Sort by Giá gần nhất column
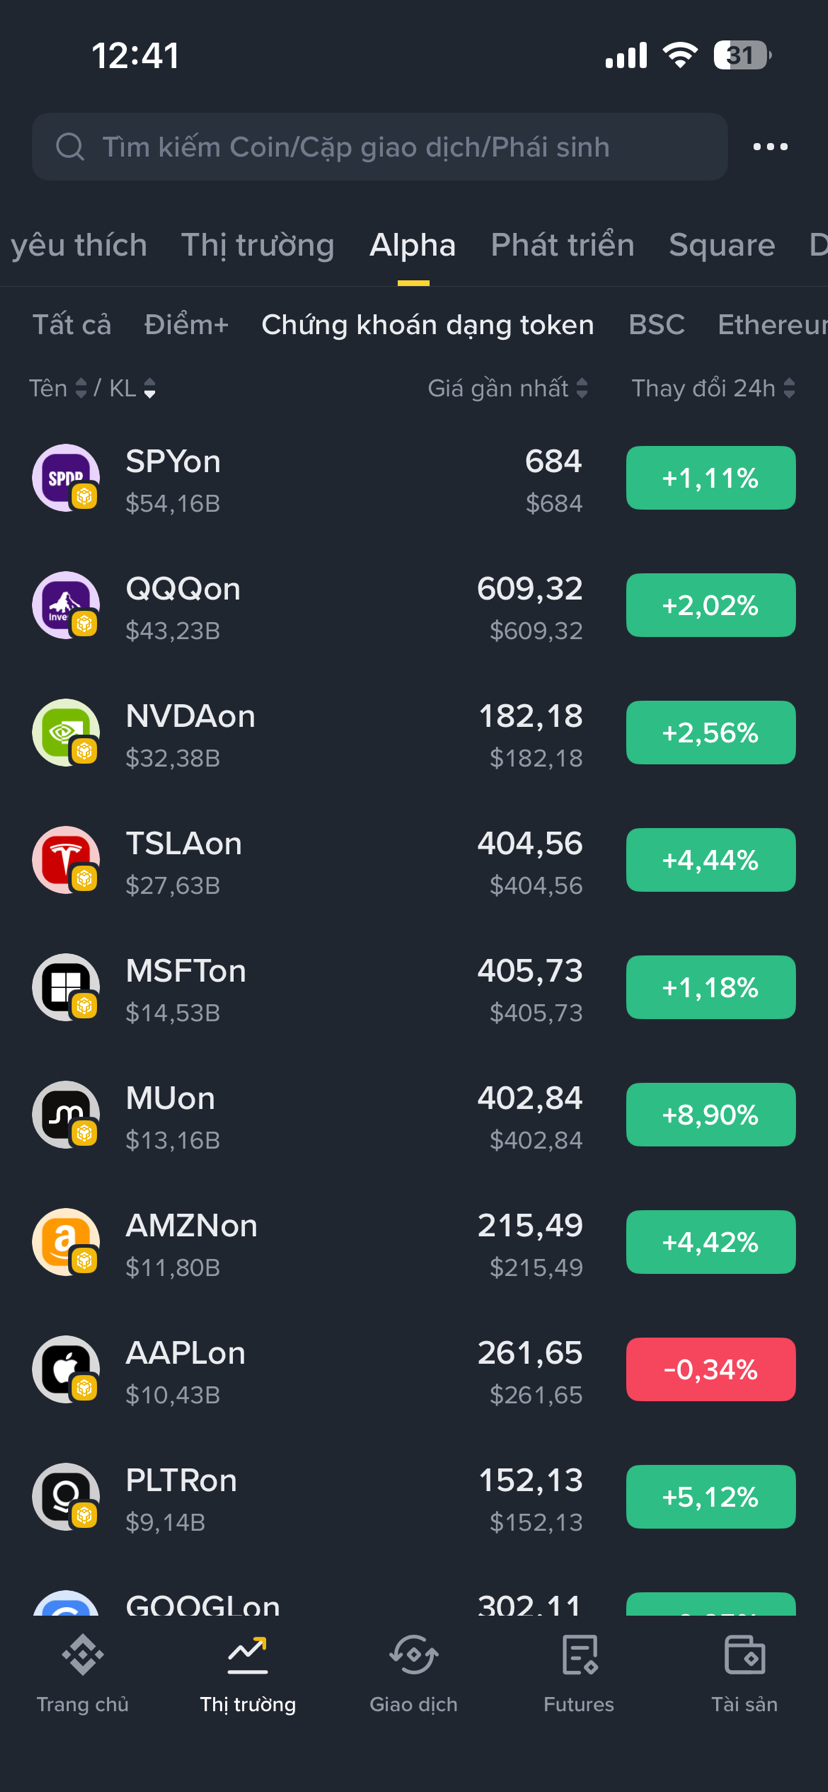828x1792 pixels. tap(507, 388)
